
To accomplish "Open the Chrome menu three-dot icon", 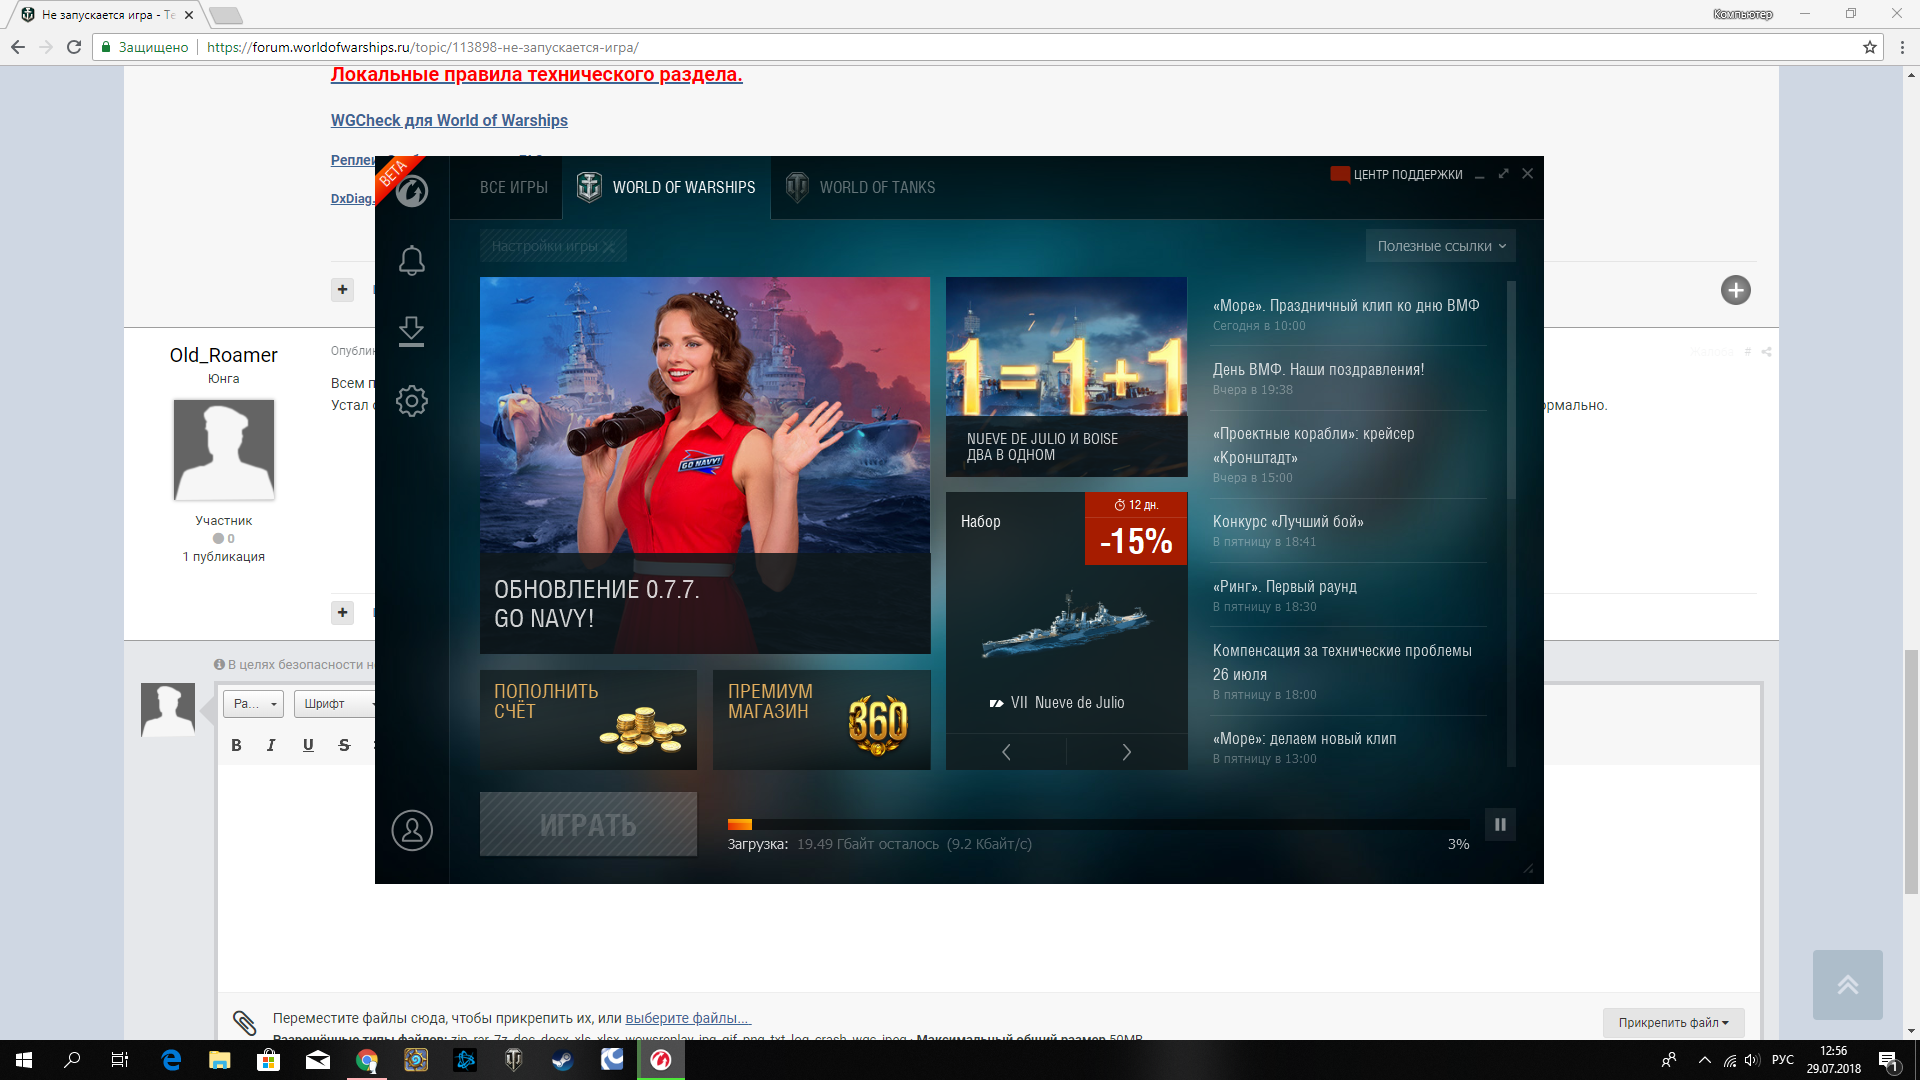I will point(1902,47).
